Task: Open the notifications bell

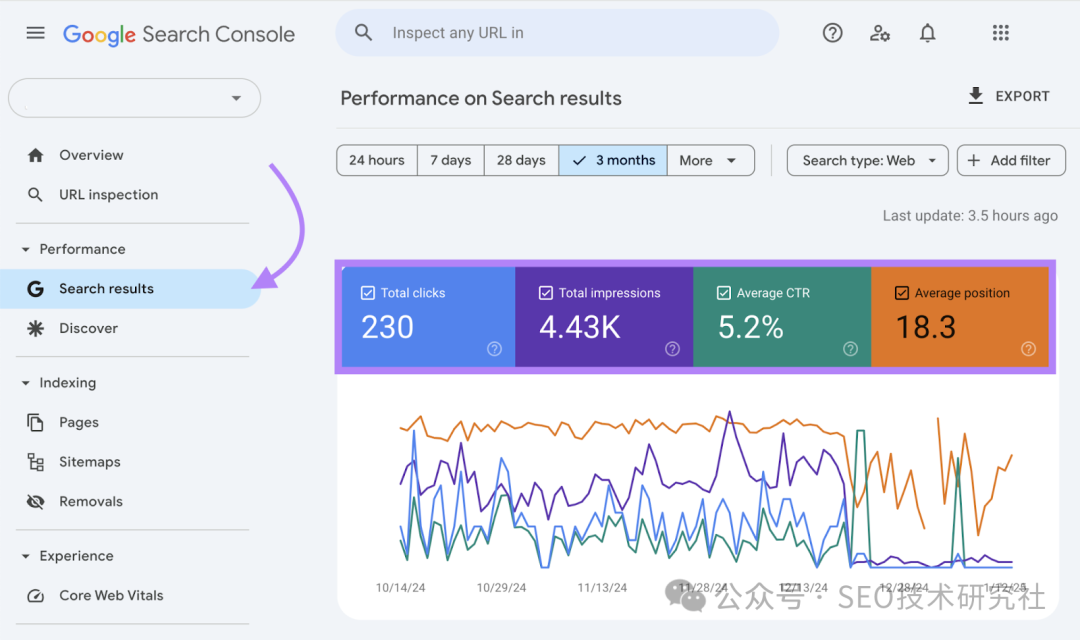Action: [x=928, y=33]
